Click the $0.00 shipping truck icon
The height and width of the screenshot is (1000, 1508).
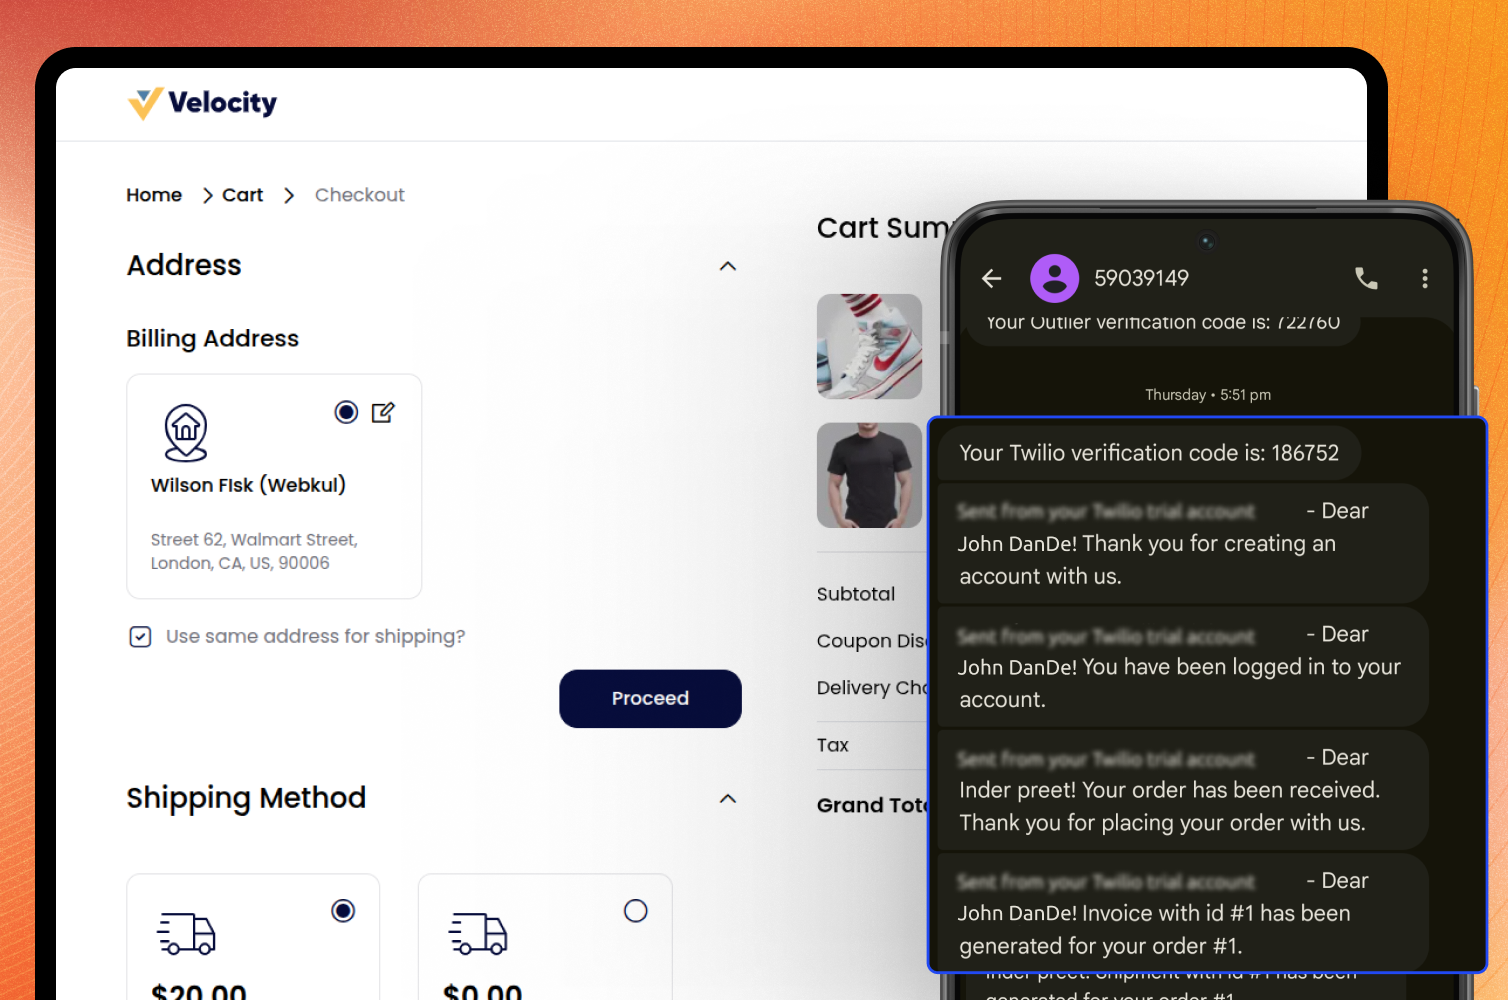click(478, 933)
